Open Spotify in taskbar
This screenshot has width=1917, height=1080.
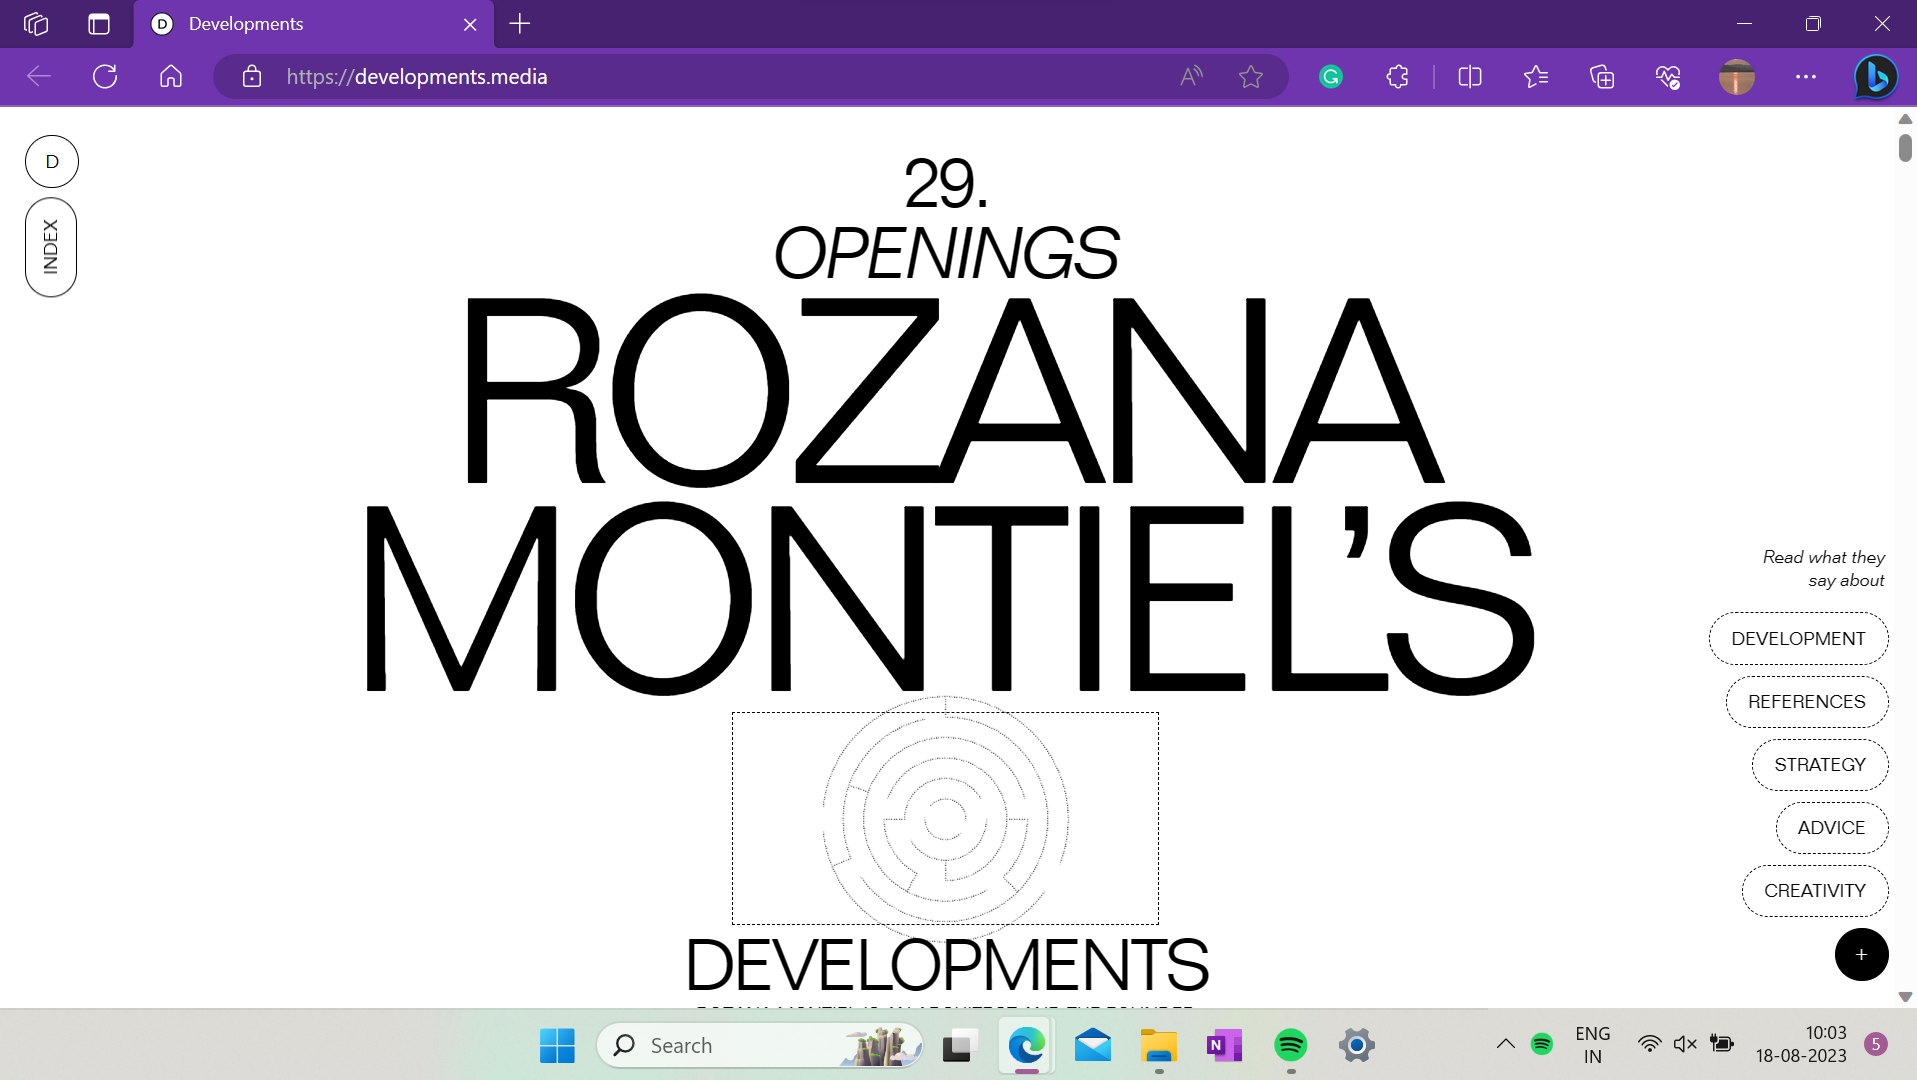click(x=1290, y=1046)
